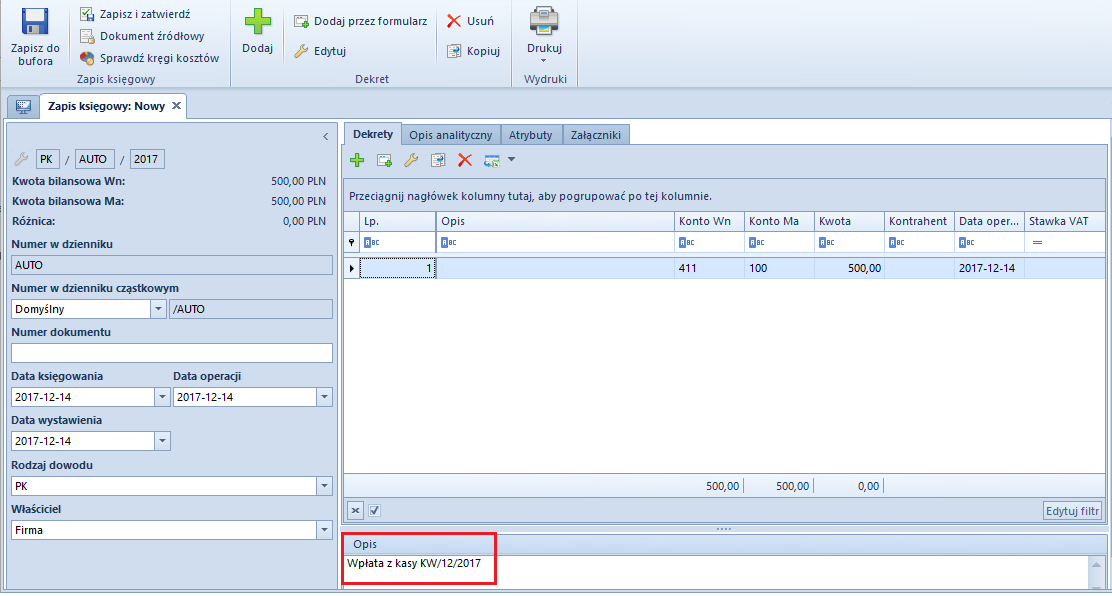Viewport: 1112px width, 596px height.
Task: Click Dodaj przez formularz in ribbon
Action: pos(360,21)
